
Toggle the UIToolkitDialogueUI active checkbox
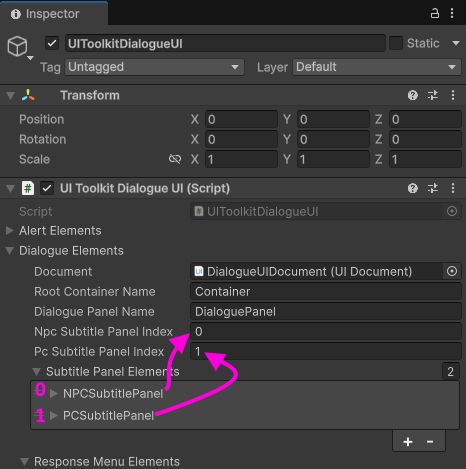pos(52,43)
